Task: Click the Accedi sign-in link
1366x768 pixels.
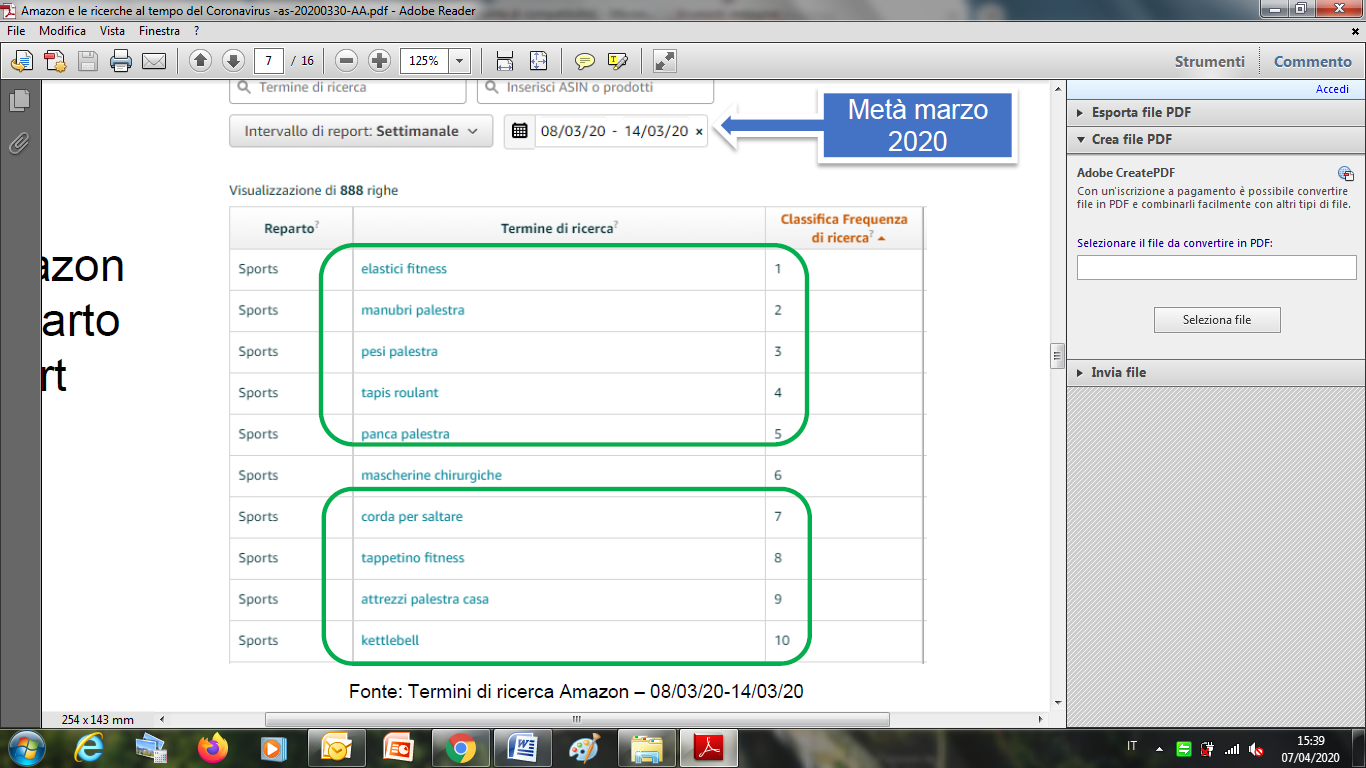Action: pos(1332,89)
